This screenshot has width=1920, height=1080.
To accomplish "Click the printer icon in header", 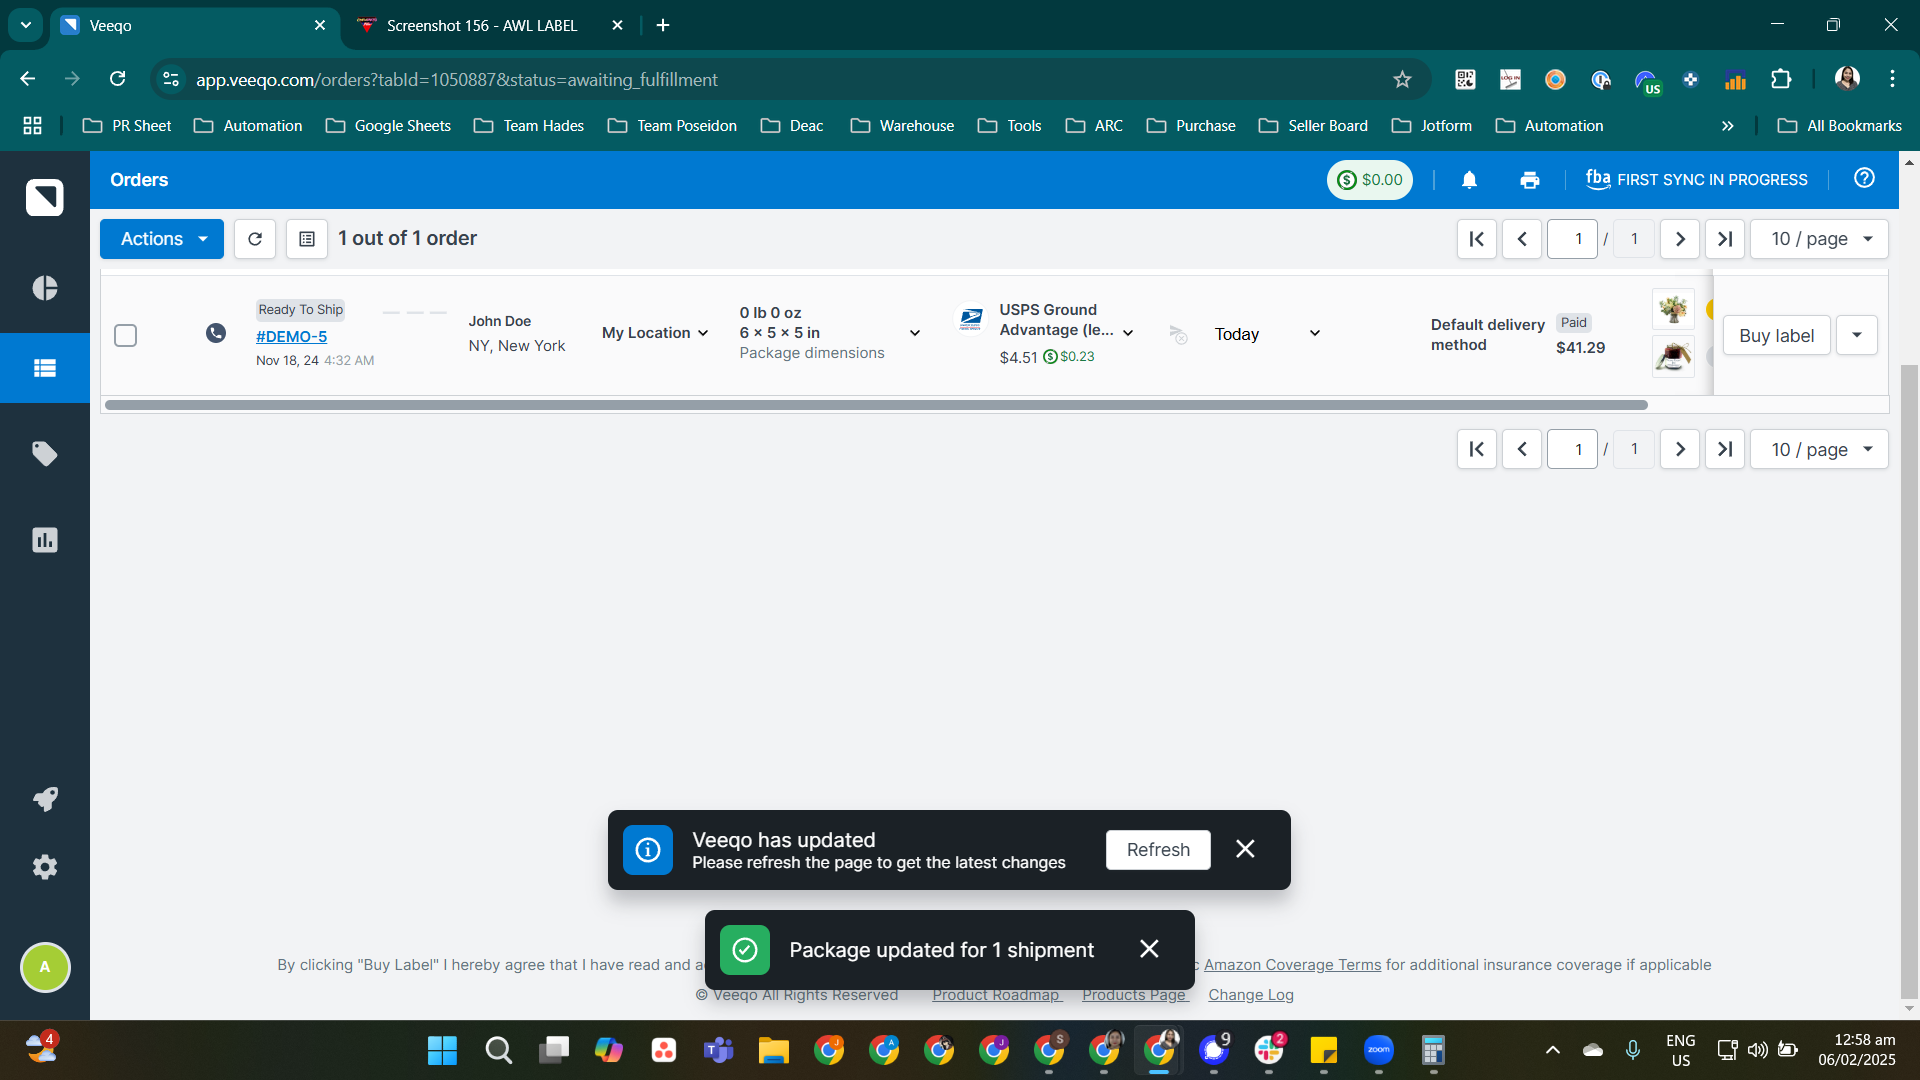I will (x=1529, y=180).
